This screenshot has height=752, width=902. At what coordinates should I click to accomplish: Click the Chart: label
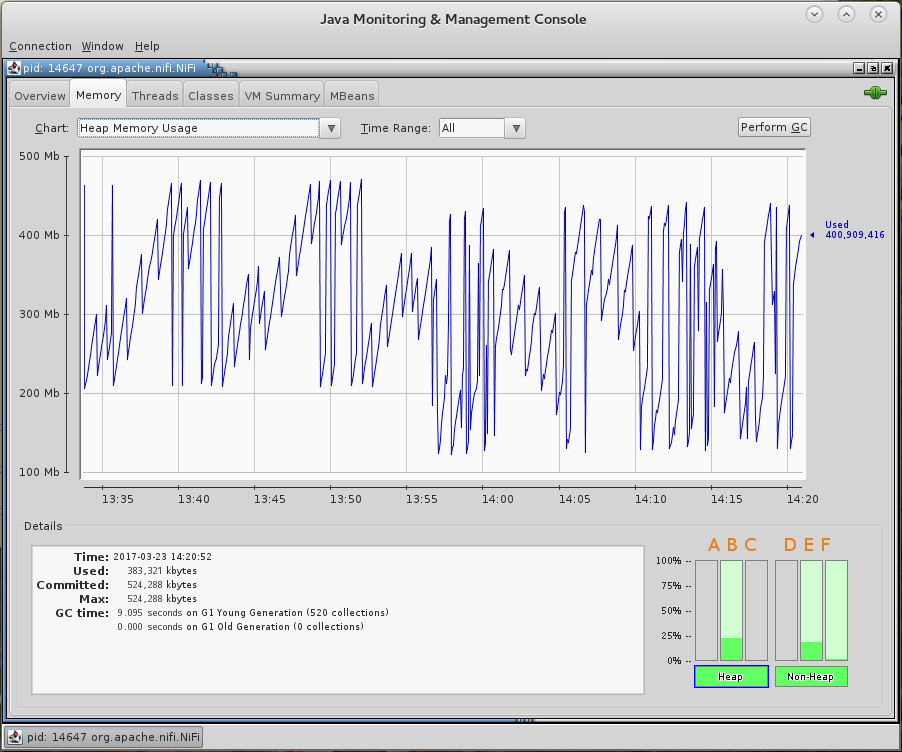coord(52,128)
